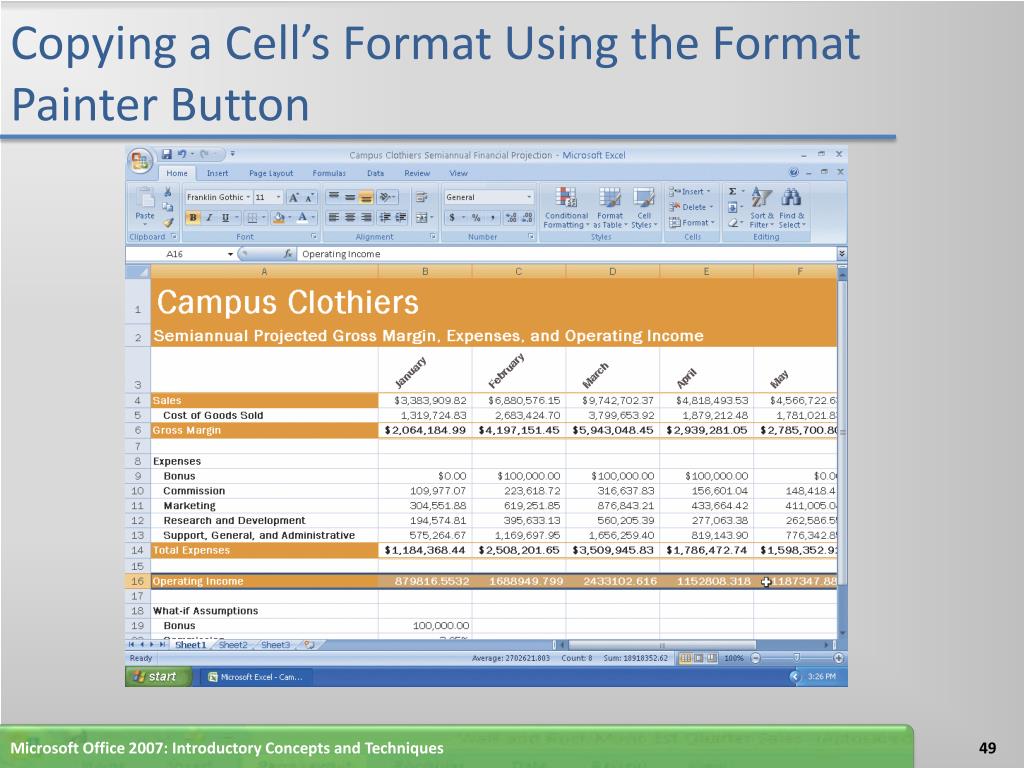The width and height of the screenshot is (1024, 768).
Task: Toggle Align Text Right
Action: click(366, 217)
